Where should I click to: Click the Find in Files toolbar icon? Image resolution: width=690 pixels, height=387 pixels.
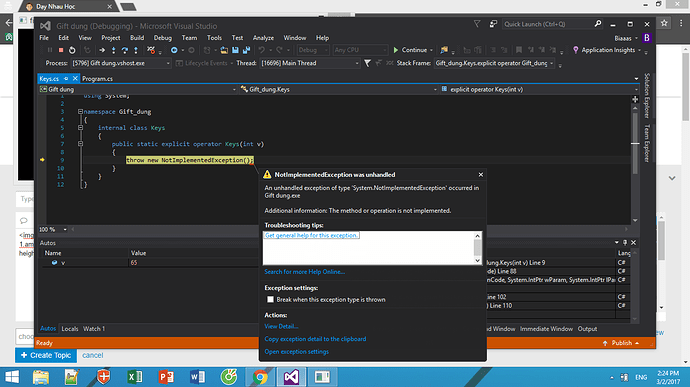click(444, 50)
